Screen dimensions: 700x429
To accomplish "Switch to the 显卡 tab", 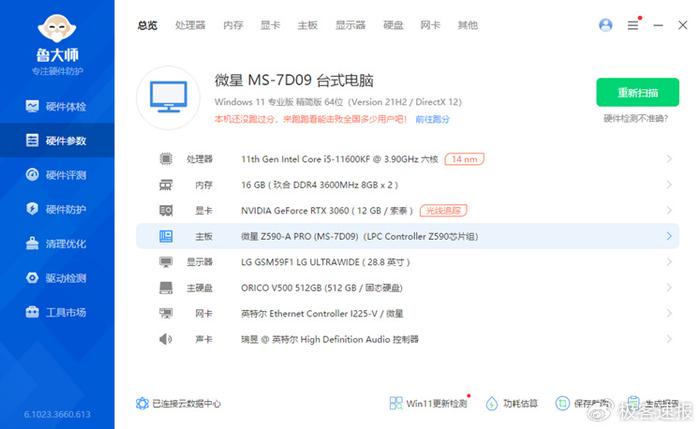I will [270, 25].
